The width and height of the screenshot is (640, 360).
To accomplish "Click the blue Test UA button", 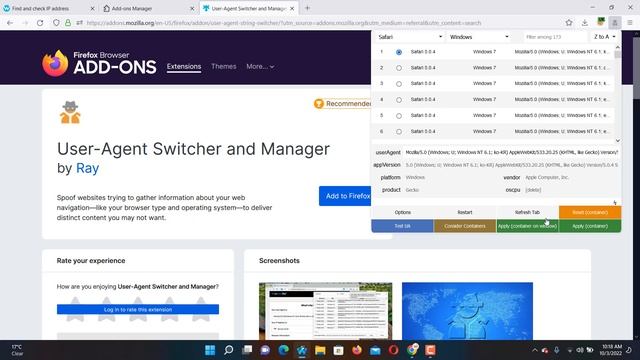I will coord(402,226).
